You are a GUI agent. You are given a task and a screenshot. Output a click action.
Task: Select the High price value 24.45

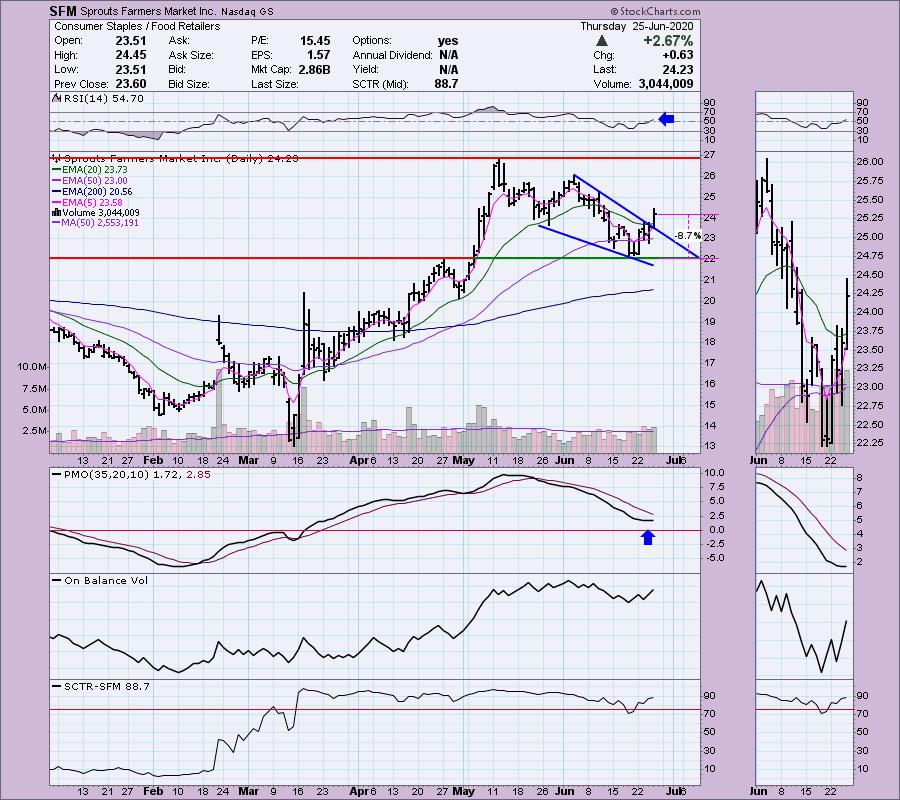pos(131,55)
